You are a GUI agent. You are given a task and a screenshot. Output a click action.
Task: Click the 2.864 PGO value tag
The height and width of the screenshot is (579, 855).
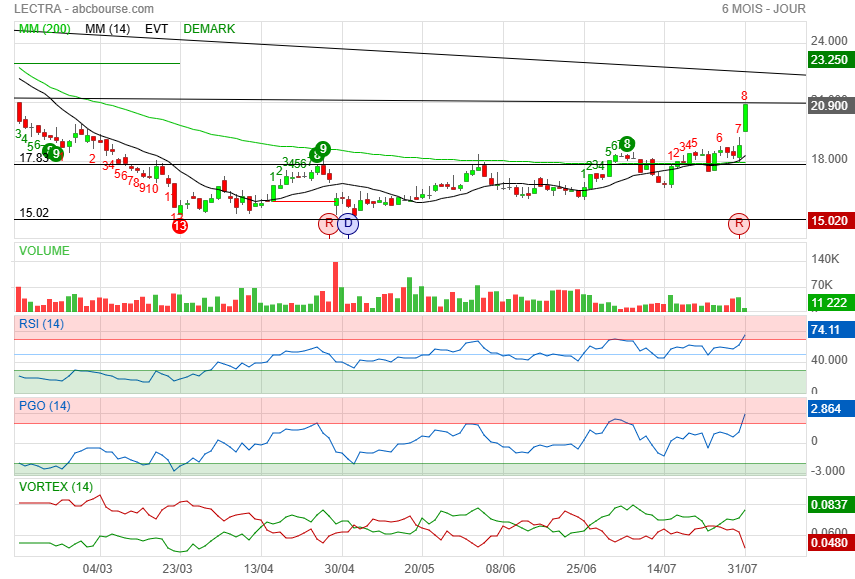tap(830, 408)
